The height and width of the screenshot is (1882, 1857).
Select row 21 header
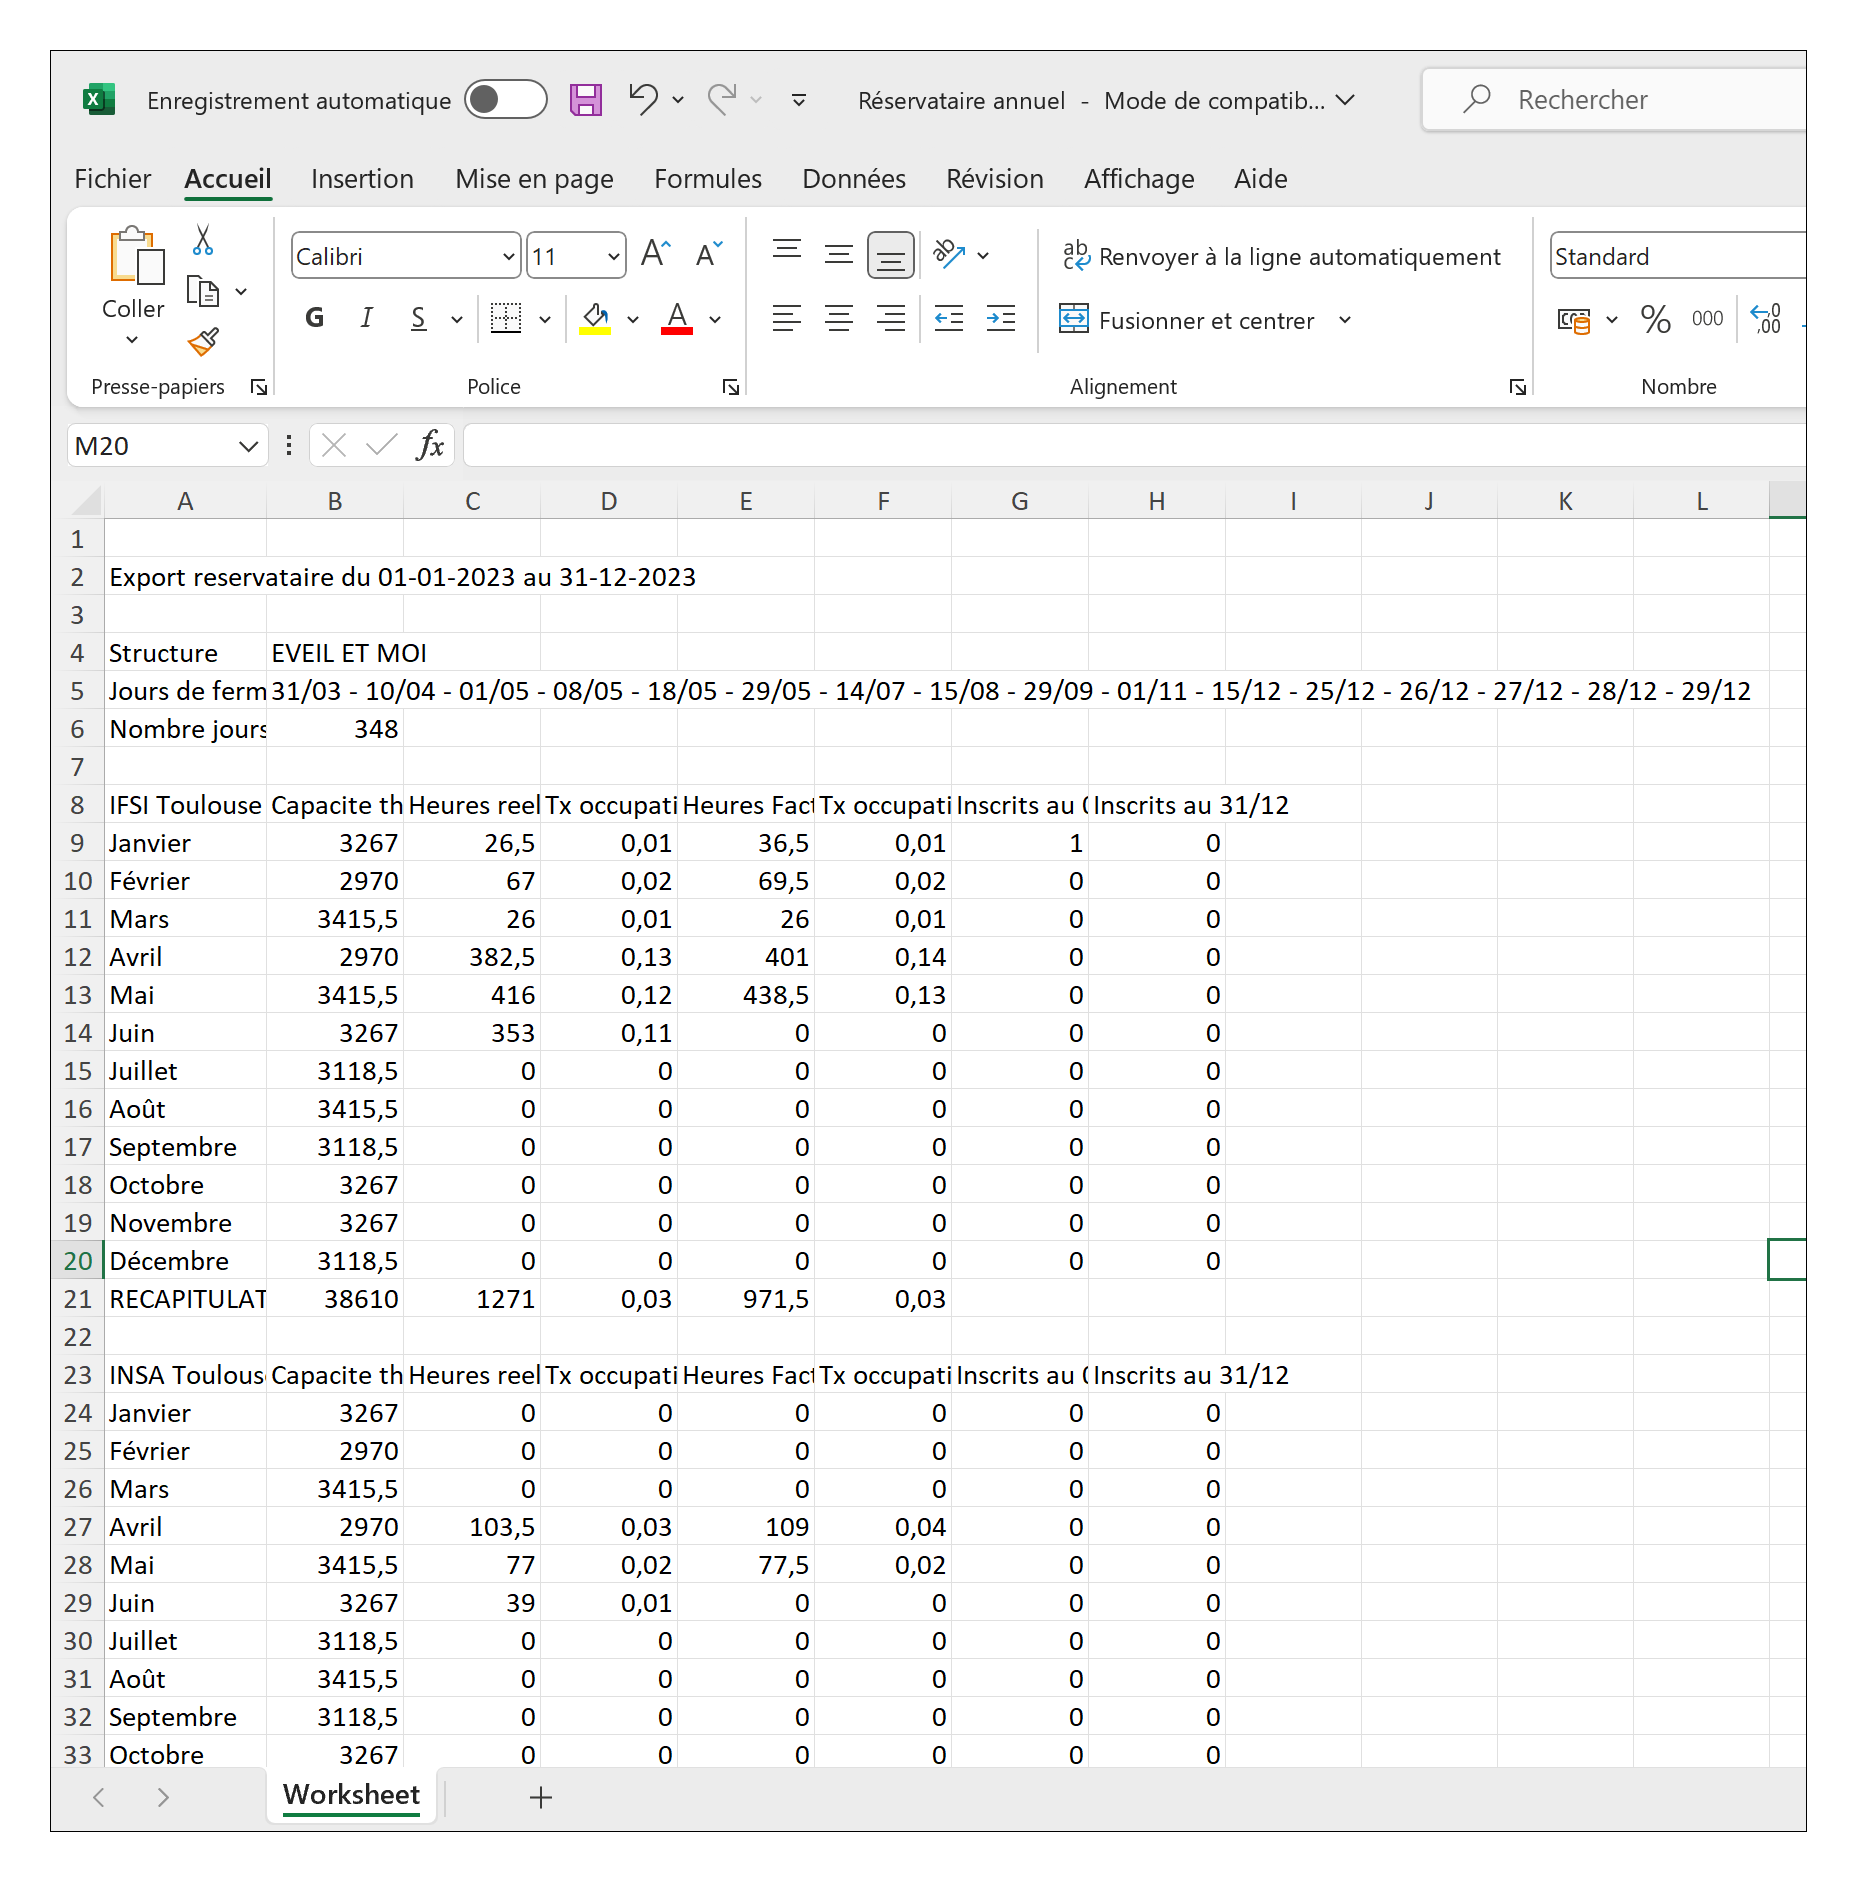point(78,1299)
